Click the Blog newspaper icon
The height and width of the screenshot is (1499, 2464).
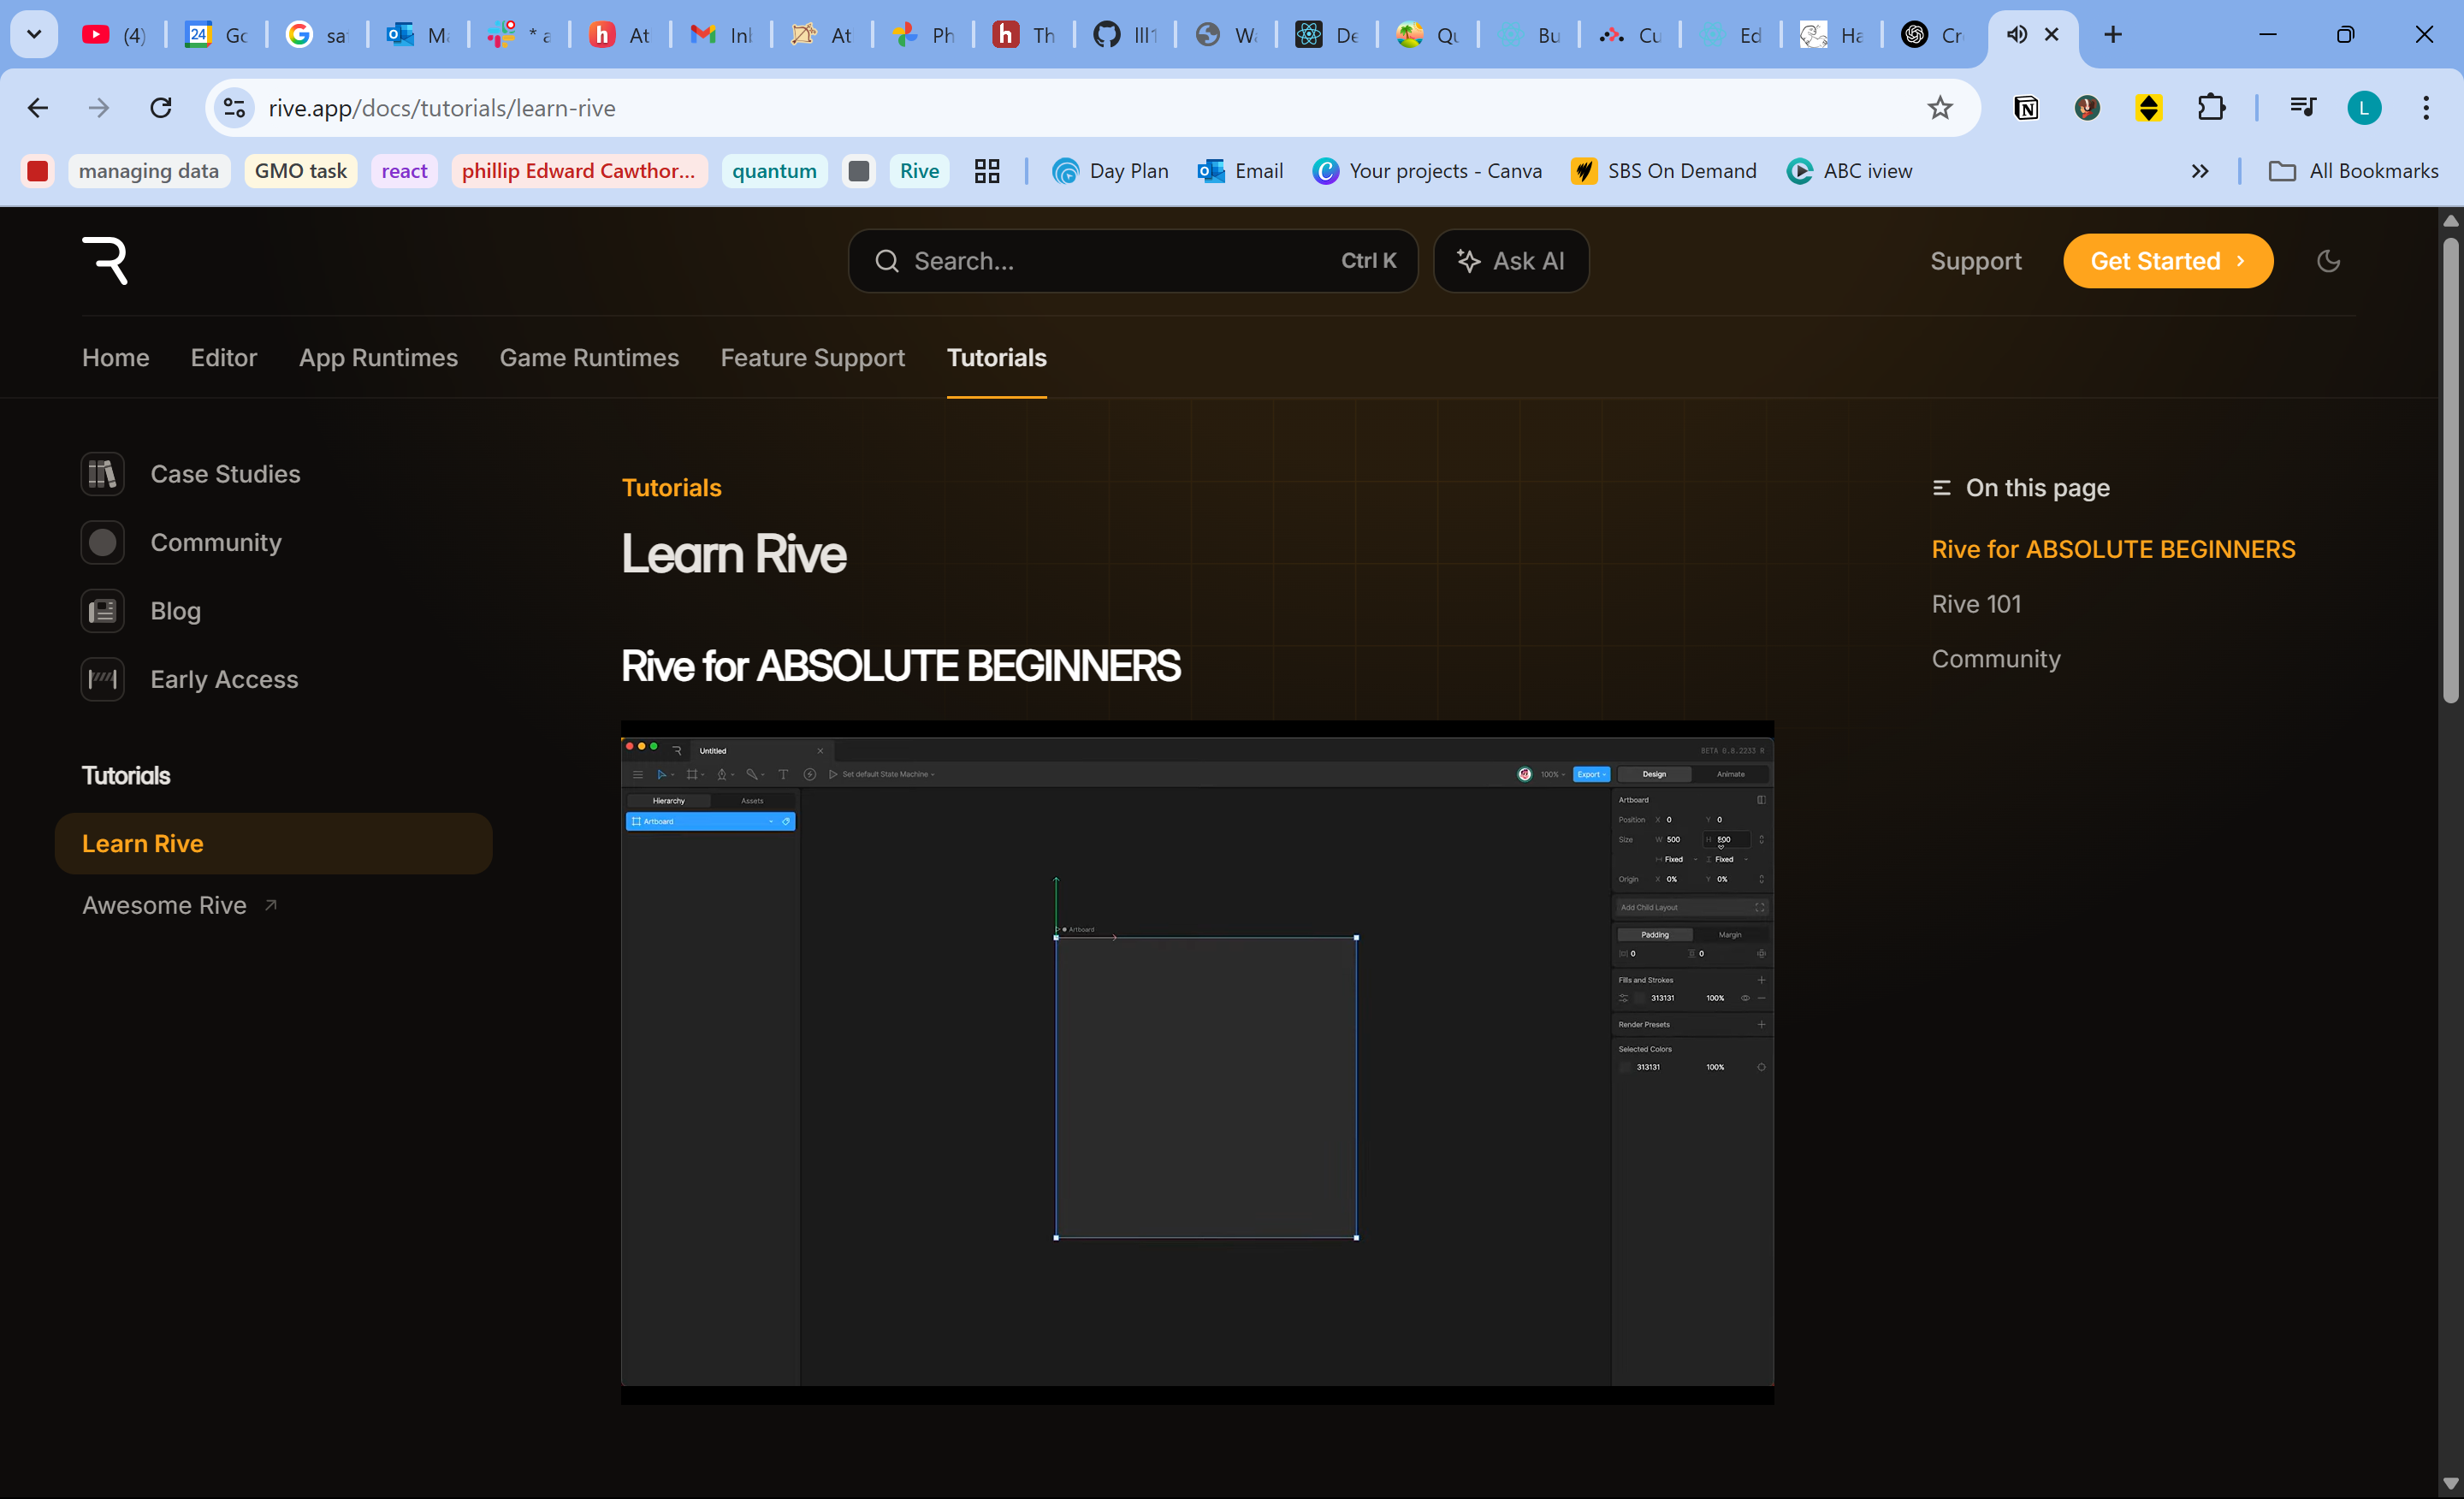[102, 611]
